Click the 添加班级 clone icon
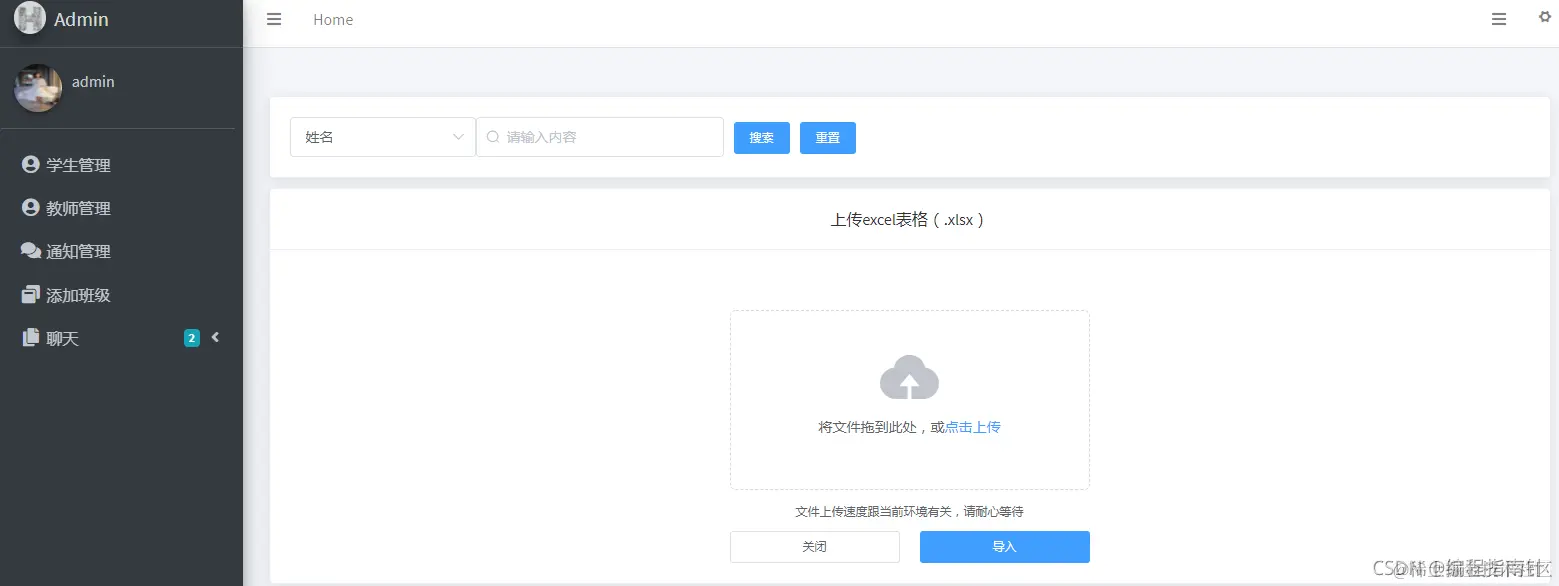 tap(30, 295)
